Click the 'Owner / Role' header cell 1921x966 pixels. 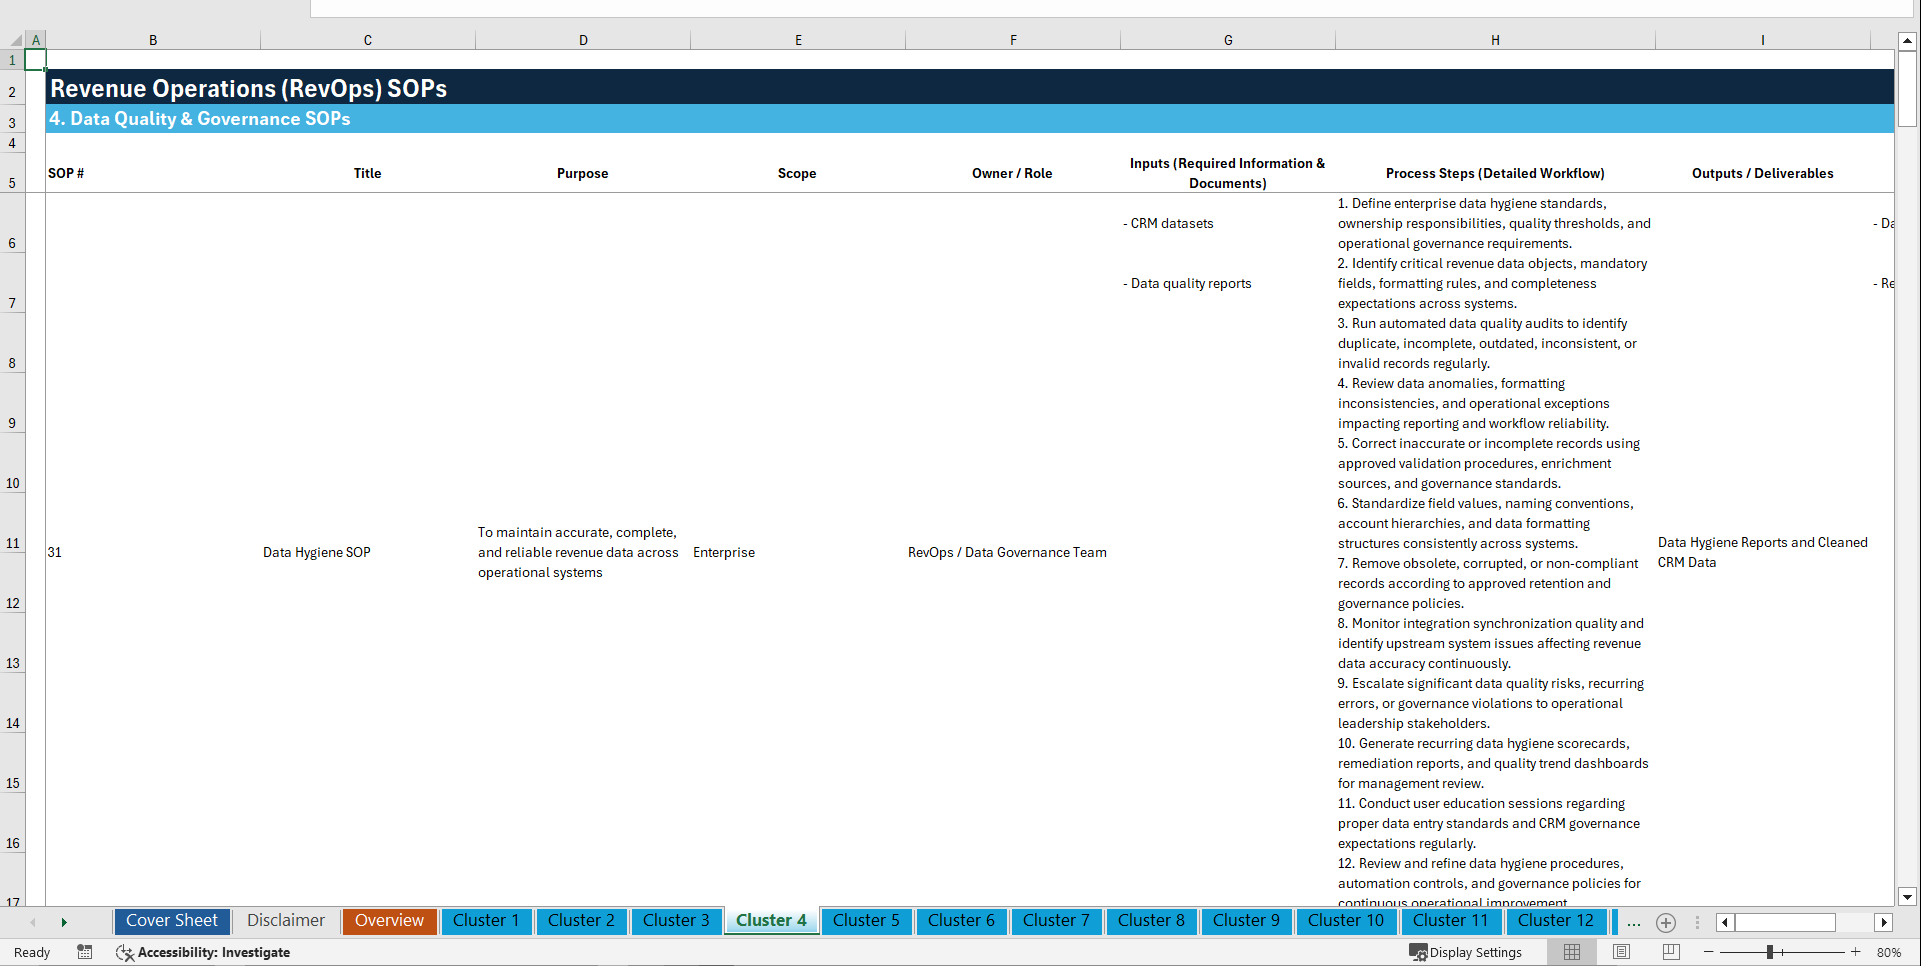point(1012,173)
